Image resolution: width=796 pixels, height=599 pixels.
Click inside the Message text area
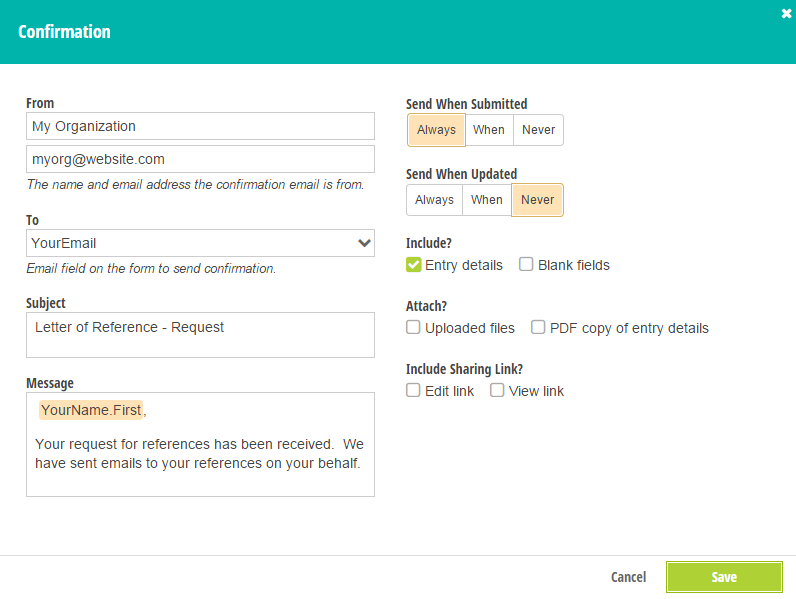[x=200, y=444]
